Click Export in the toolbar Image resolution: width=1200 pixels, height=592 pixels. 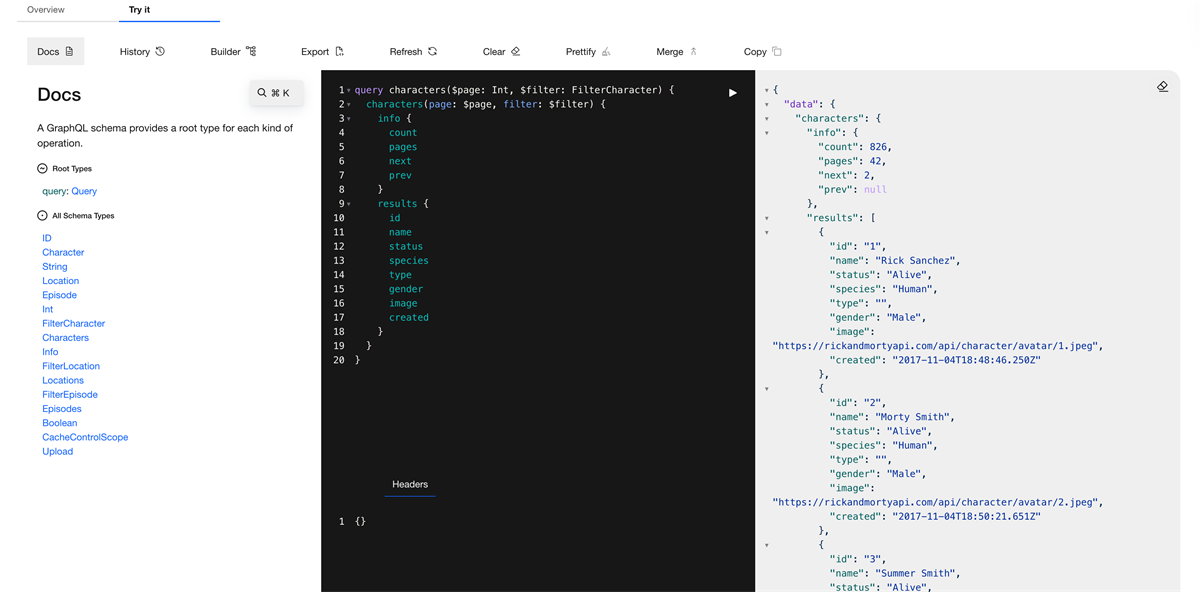[322, 51]
